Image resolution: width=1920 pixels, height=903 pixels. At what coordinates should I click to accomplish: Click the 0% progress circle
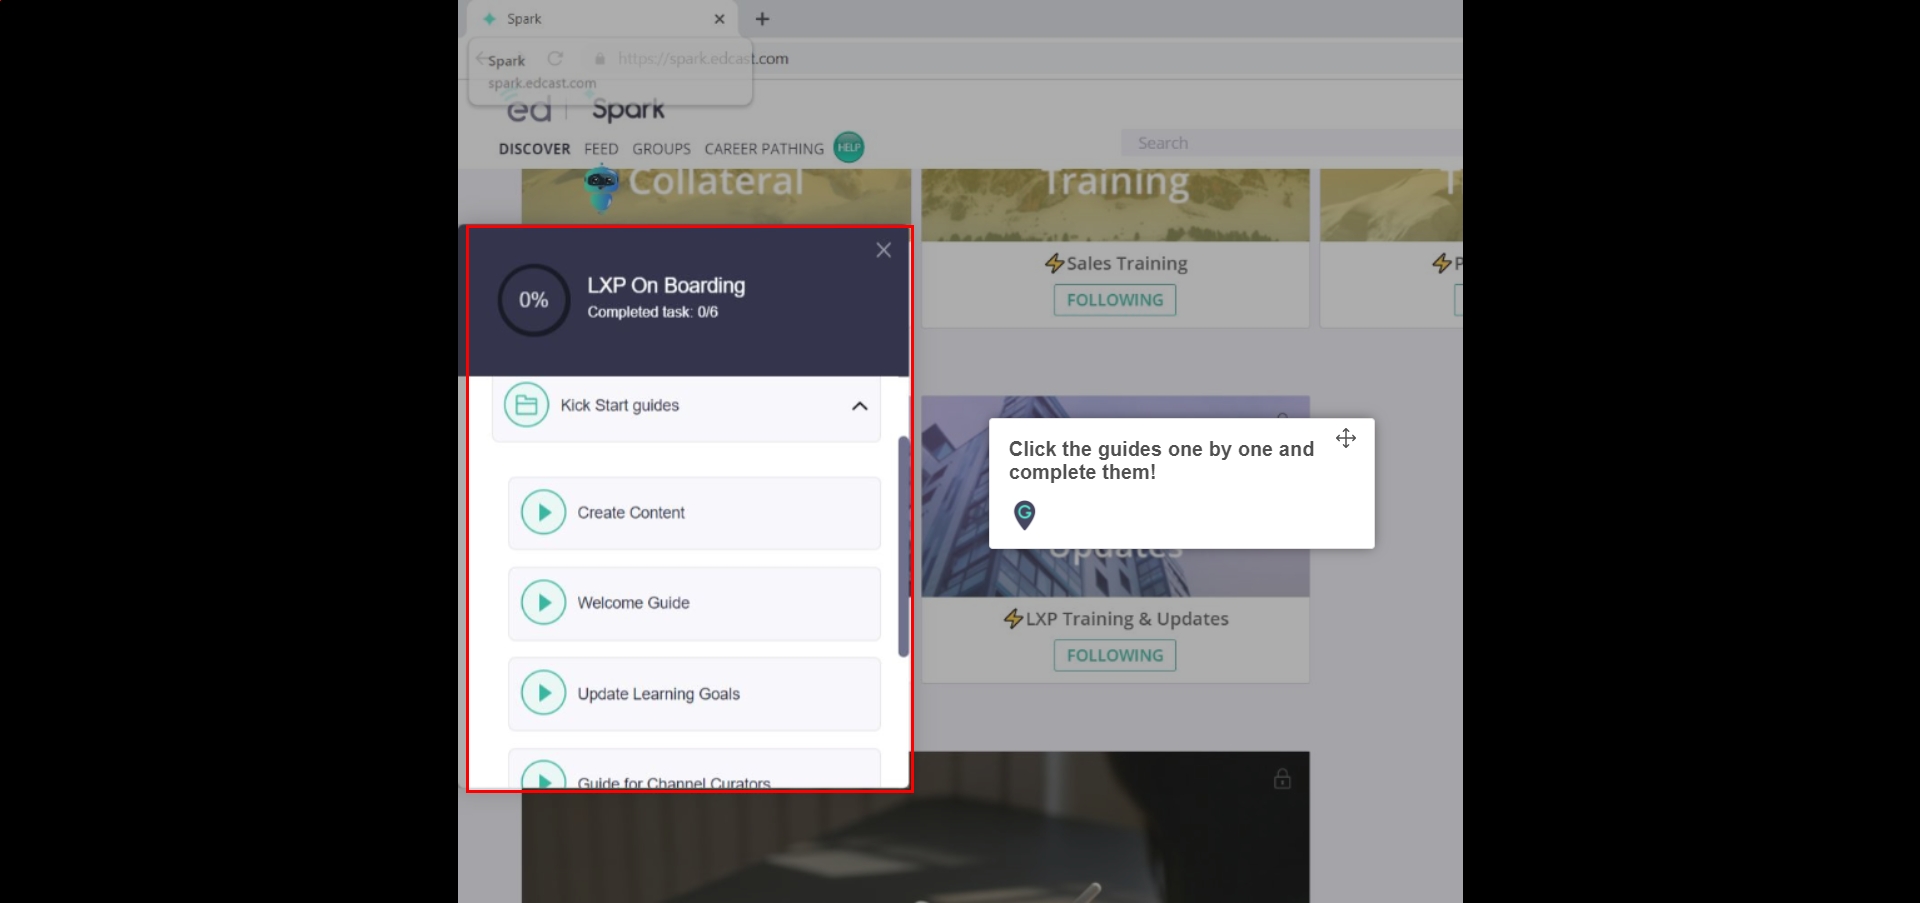tap(534, 300)
